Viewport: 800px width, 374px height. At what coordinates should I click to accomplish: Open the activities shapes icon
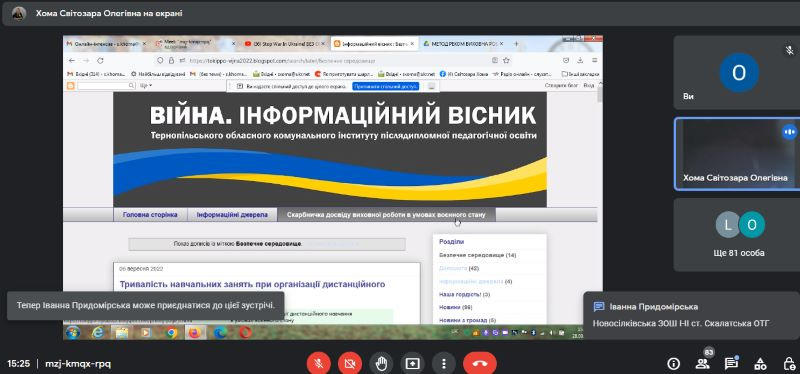[x=760, y=364]
